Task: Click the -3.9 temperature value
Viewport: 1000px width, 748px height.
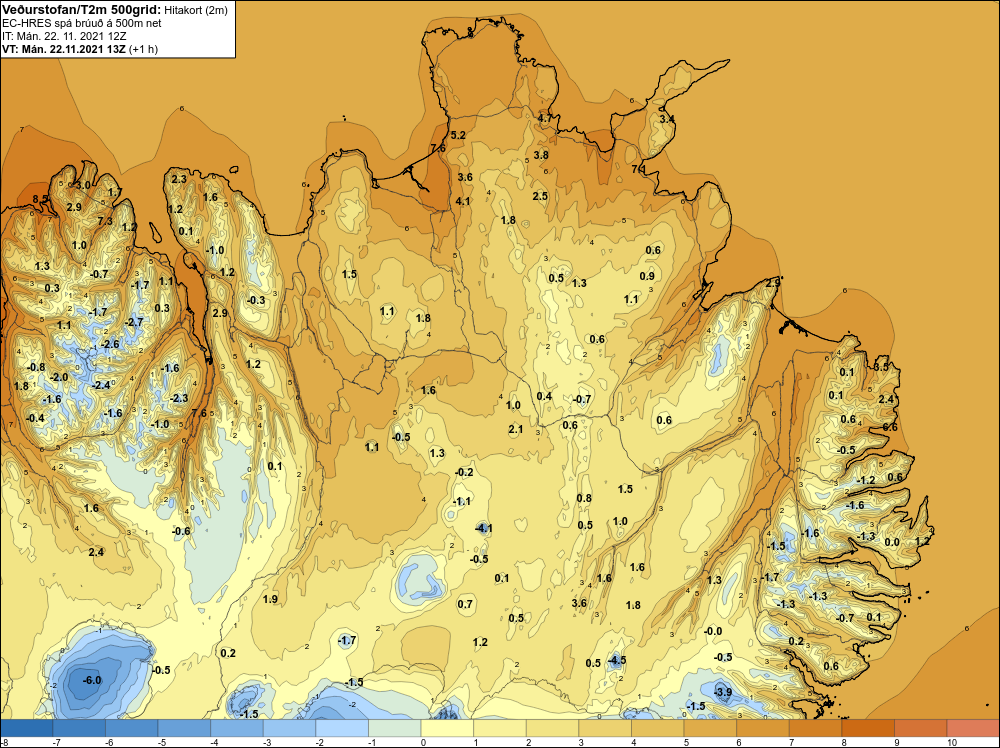Action: click(x=723, y=692)
